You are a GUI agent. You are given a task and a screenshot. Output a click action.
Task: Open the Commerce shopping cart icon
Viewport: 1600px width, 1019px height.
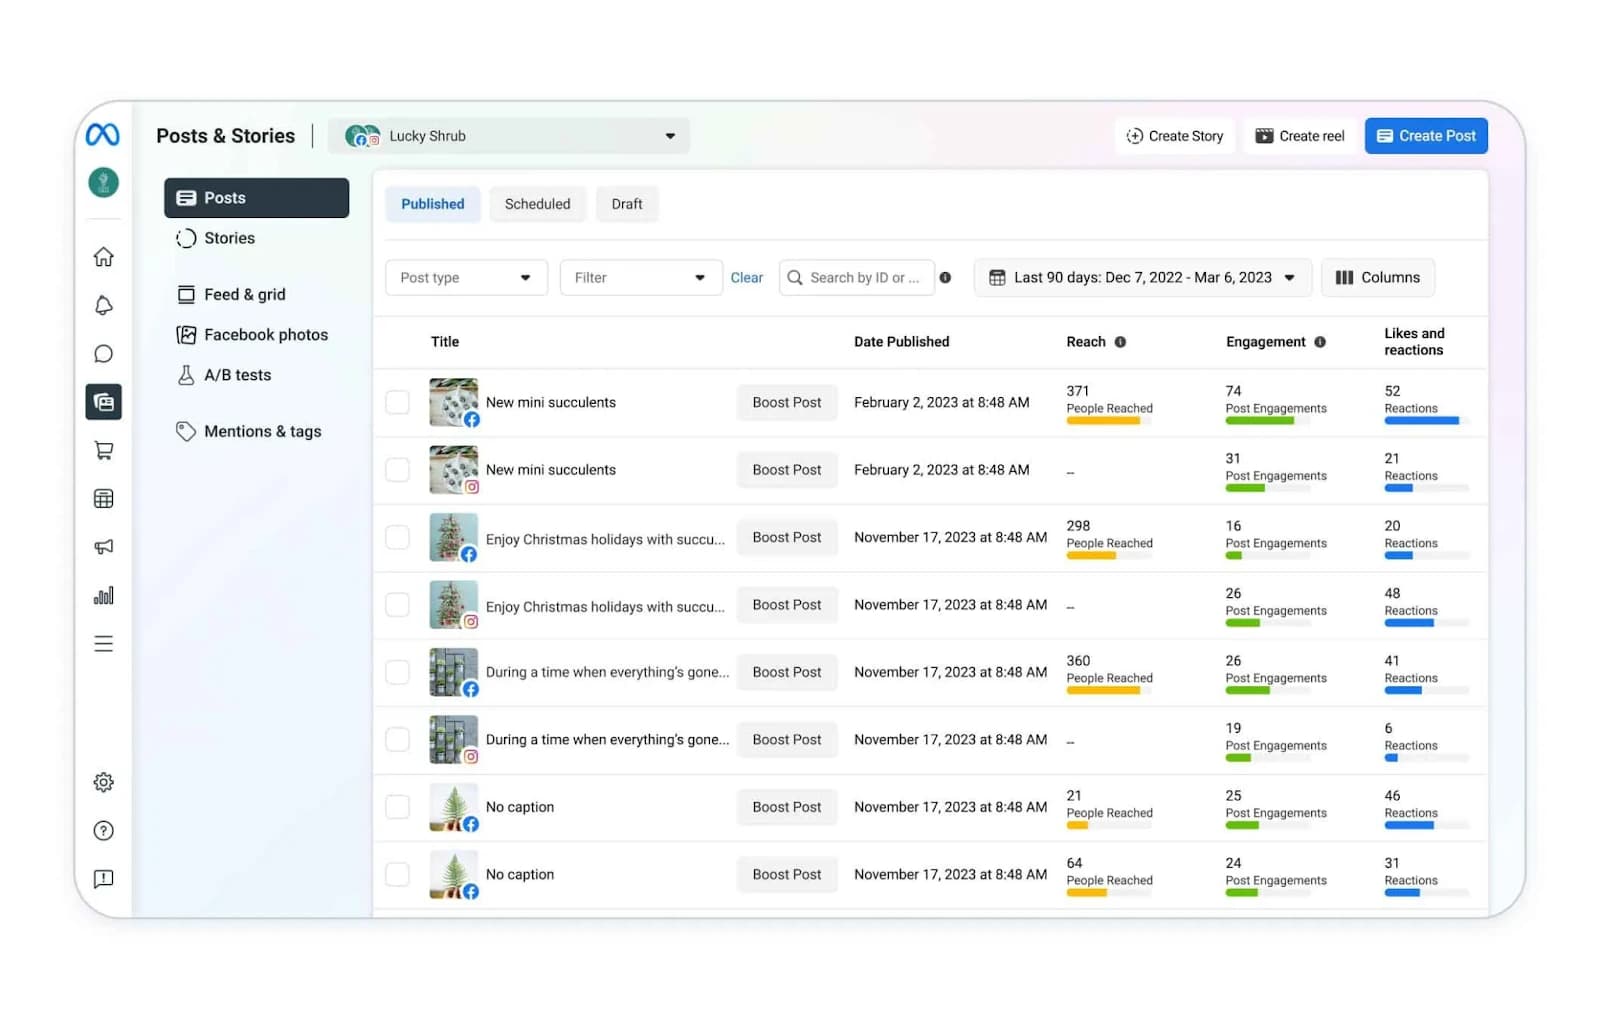103,451
